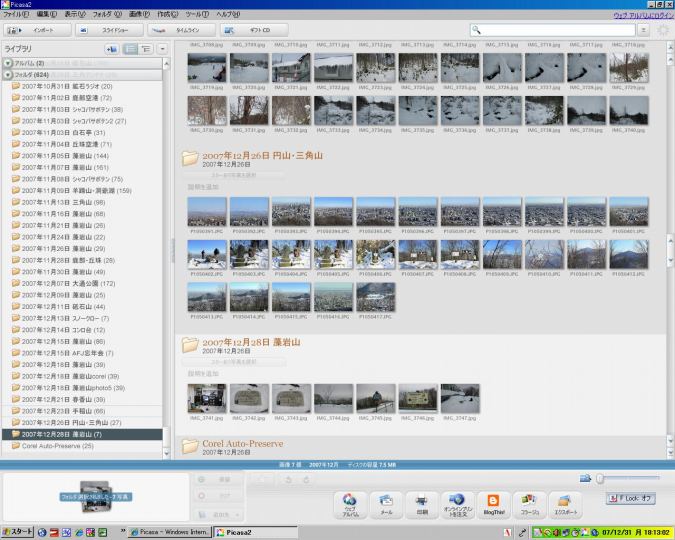
Task: Collapse the アルバム (2) section
Action: pyautogui.click(x=7, y=63)
